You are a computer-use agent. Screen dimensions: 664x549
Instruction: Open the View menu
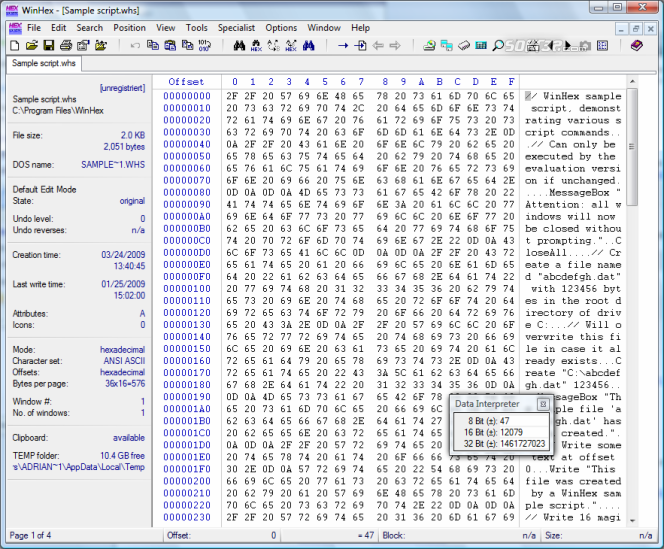tap(166, 28)
